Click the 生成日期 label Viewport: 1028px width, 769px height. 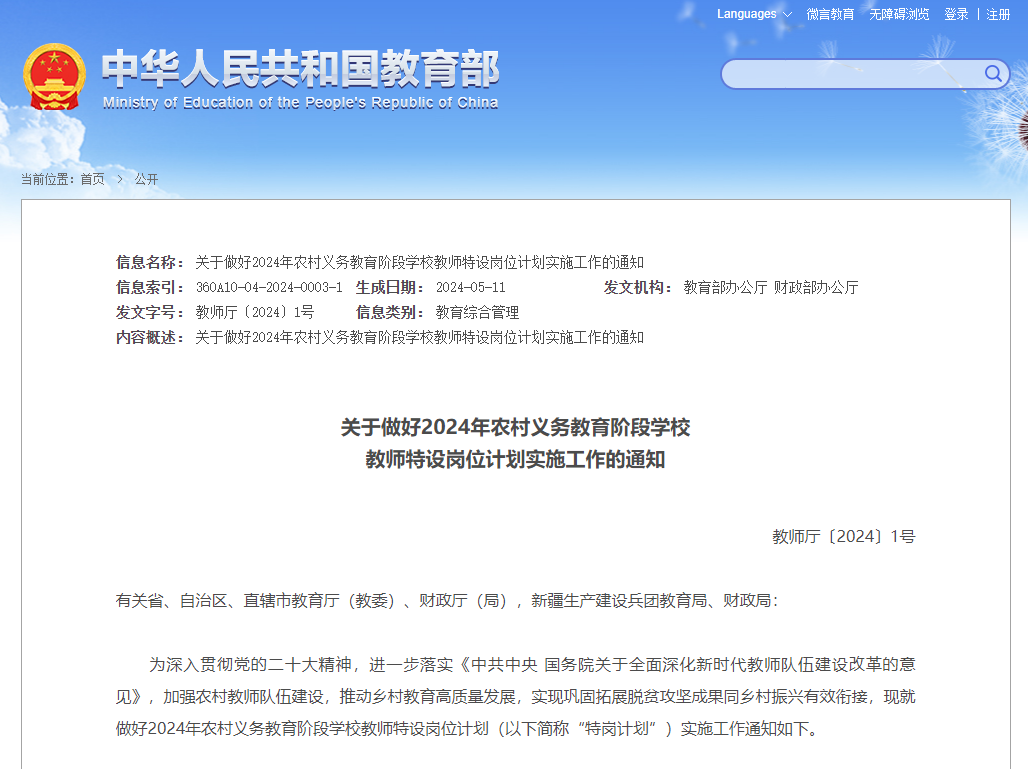(x=390, y=287)
